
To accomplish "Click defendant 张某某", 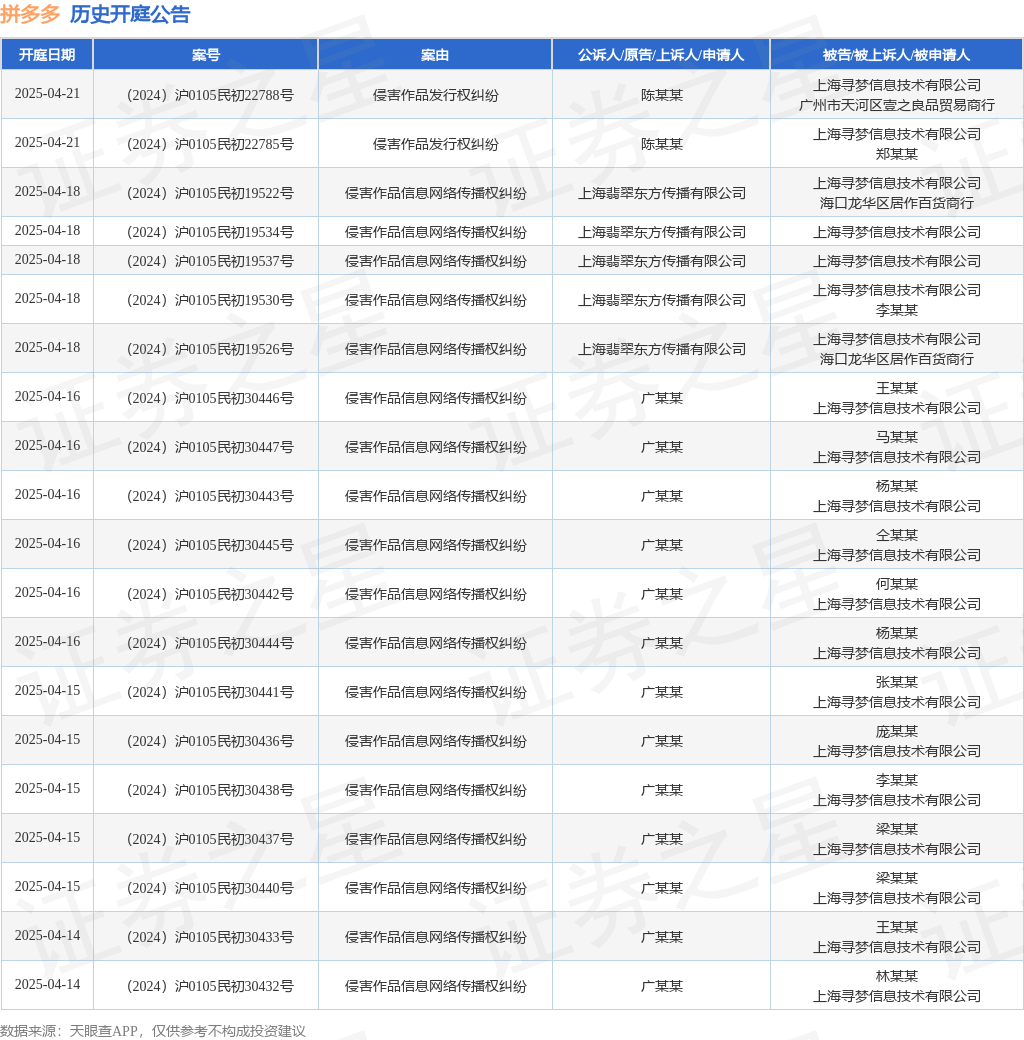I will pos(897,682).
